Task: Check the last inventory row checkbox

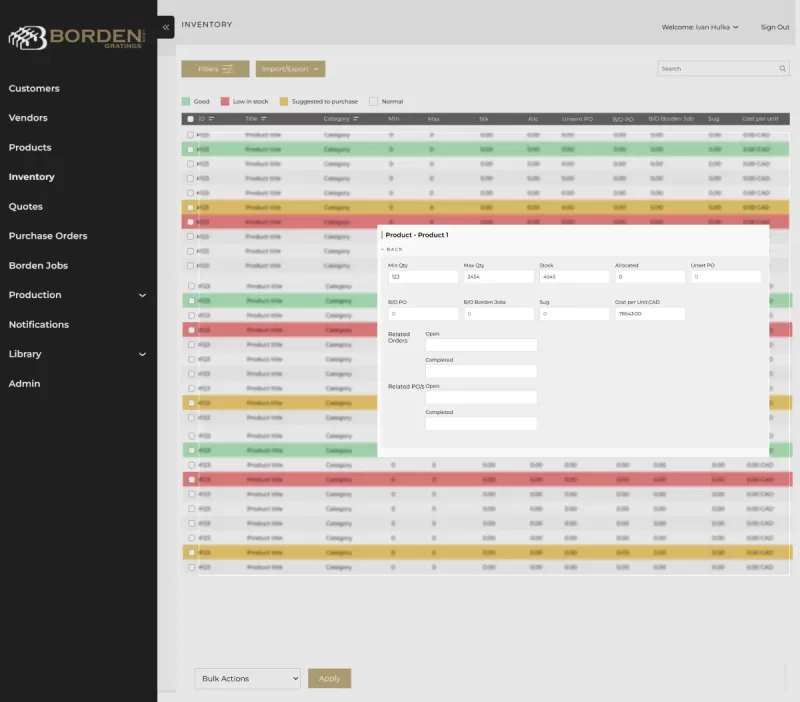Action: click(190, 567)
